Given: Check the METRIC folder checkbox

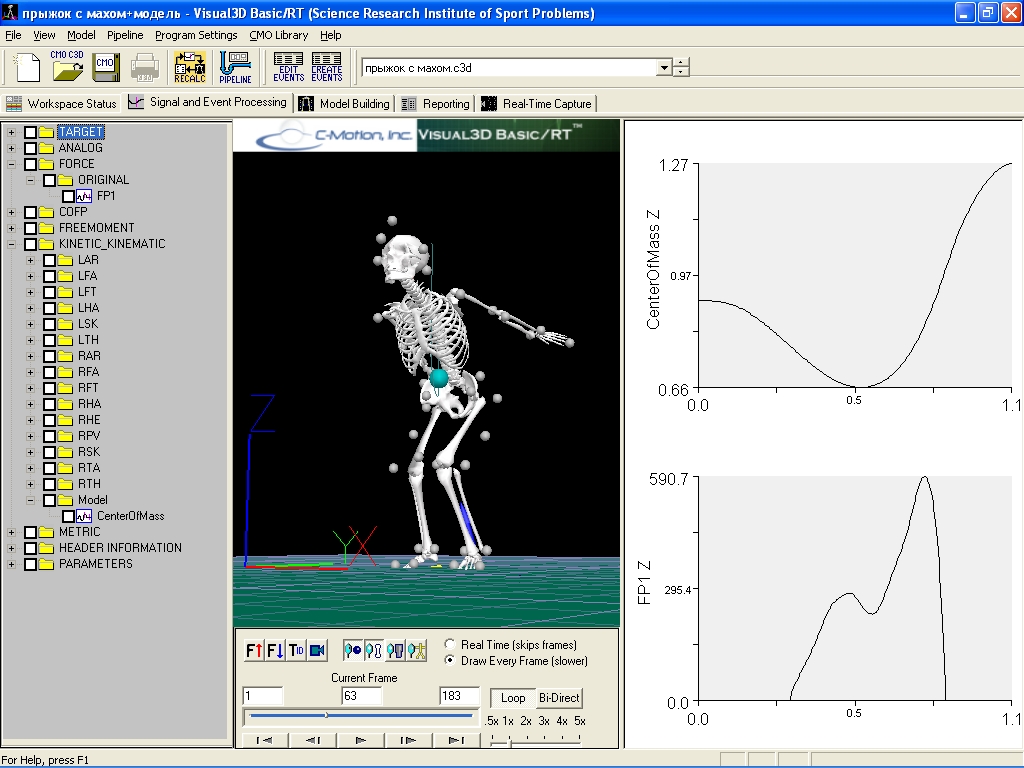Looking at the screenshot, I should 30,532.
